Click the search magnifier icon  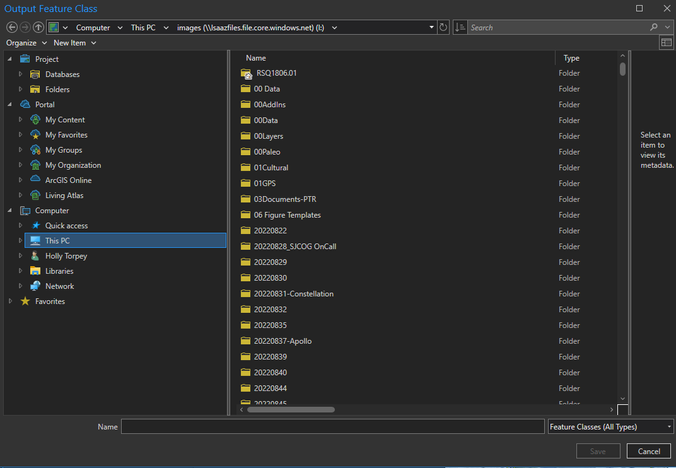[654, 27]
